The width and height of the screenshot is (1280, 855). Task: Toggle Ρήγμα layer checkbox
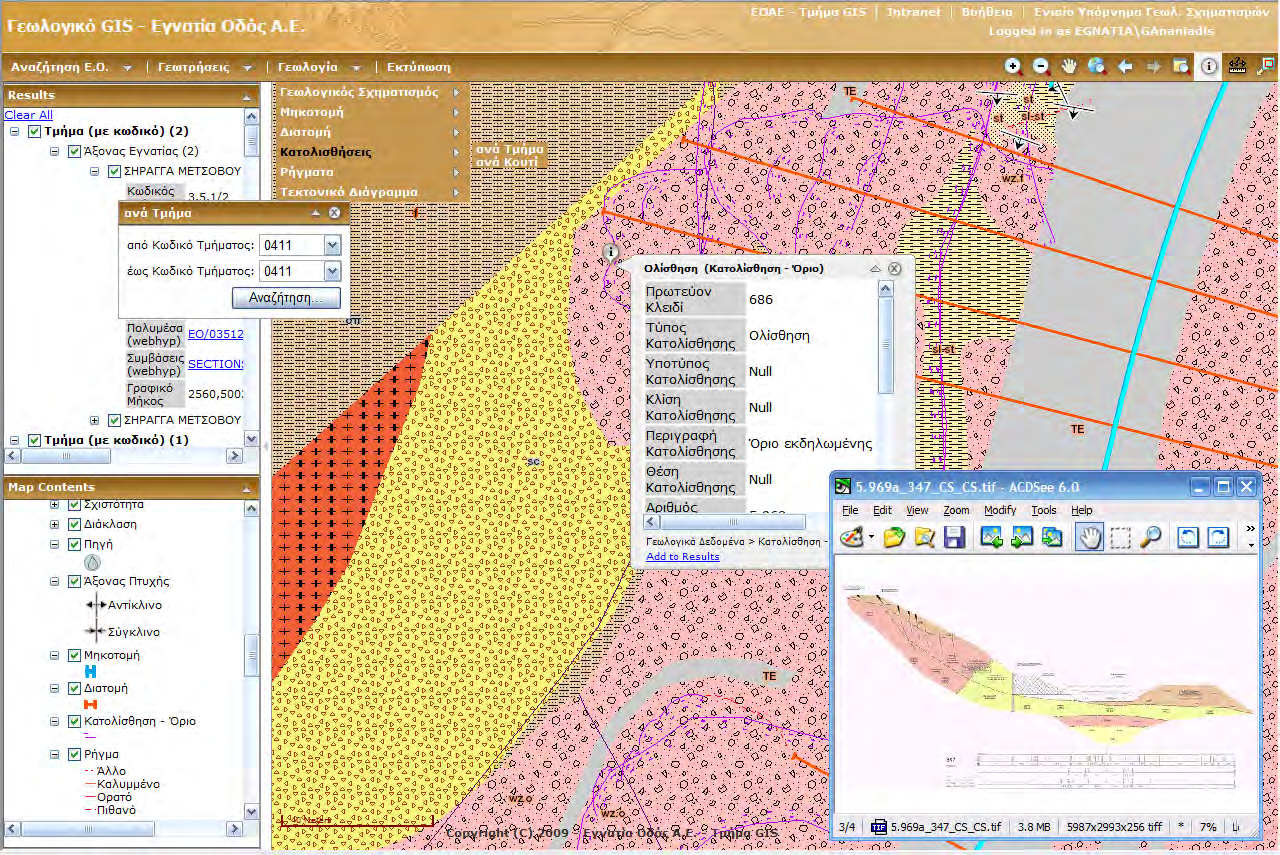tap(74, 754)
